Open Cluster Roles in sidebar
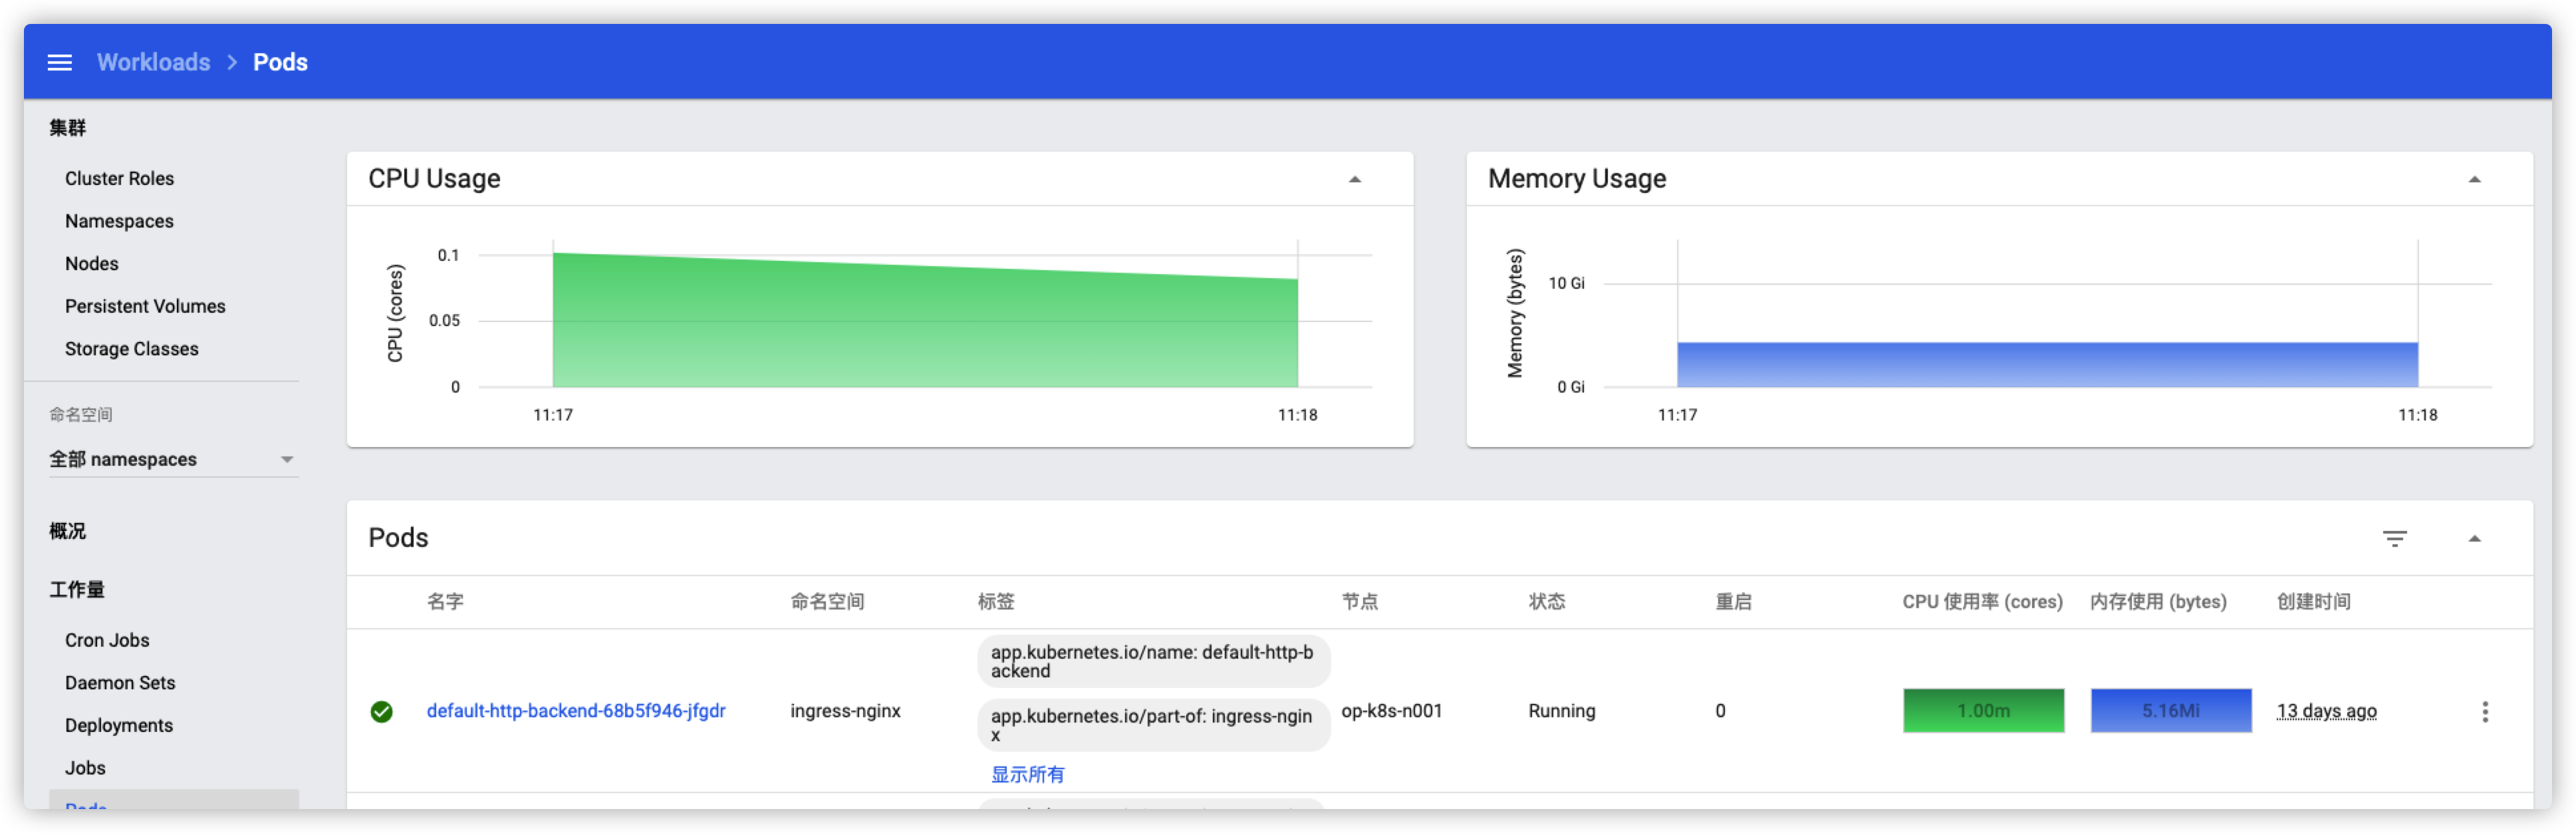This screenshot has width=2576, height=833. click(119, 178)
